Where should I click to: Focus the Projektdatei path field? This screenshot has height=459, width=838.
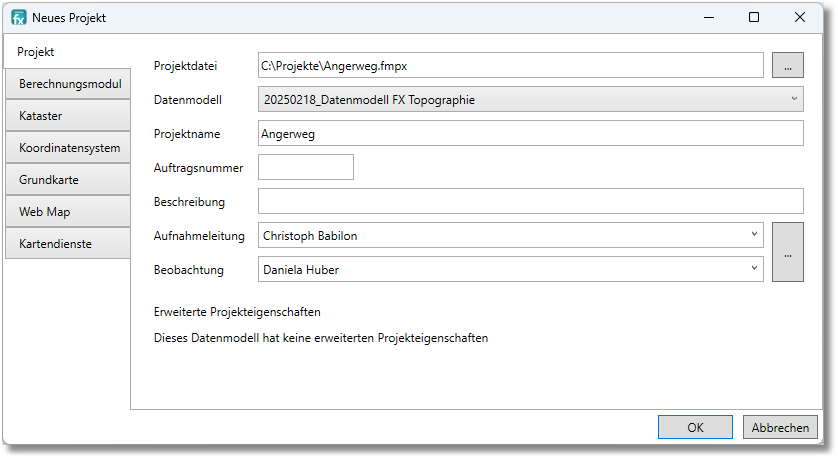tap(510, 66)
